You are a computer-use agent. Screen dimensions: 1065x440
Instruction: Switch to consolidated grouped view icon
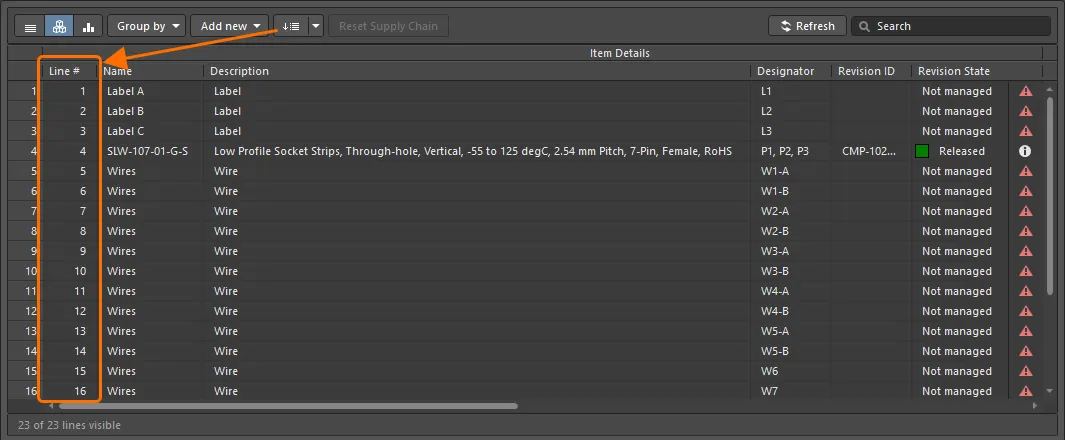(60, 26)
